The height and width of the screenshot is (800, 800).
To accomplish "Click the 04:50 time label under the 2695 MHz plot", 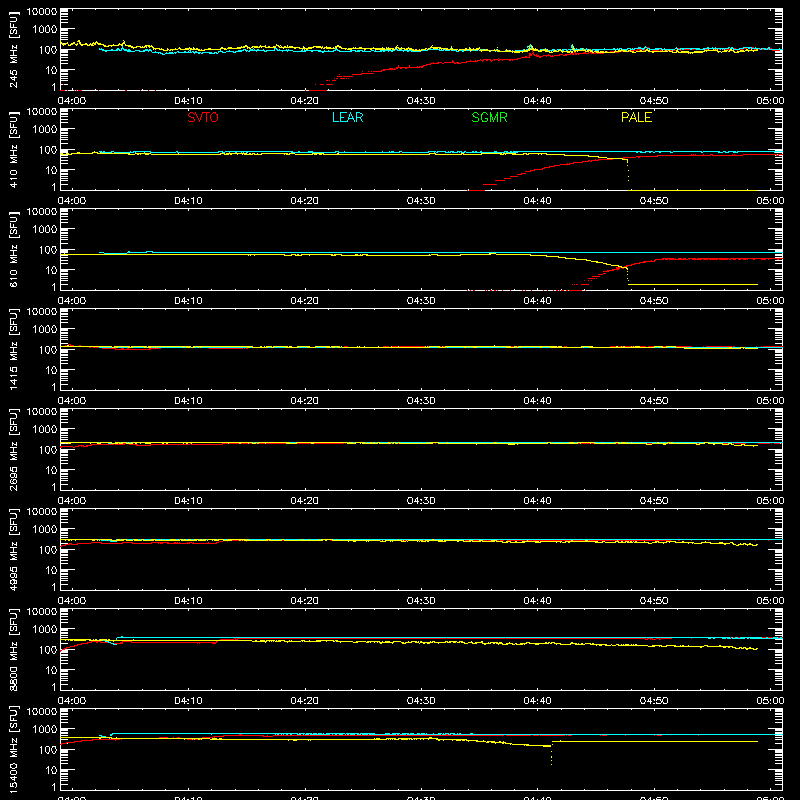I will click(x=654, y=501).
